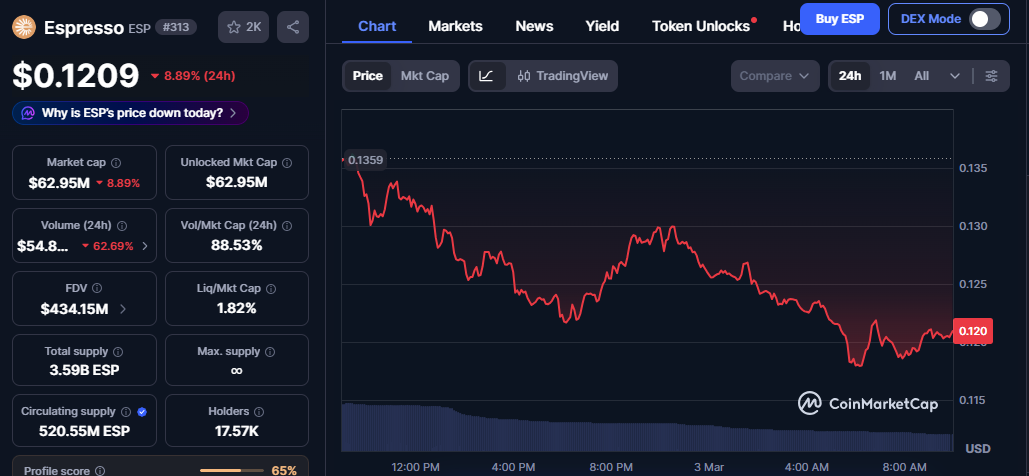Expand FDV details chevron
The height and width of the screenshot is (476, 1029).
click(123, 308)
